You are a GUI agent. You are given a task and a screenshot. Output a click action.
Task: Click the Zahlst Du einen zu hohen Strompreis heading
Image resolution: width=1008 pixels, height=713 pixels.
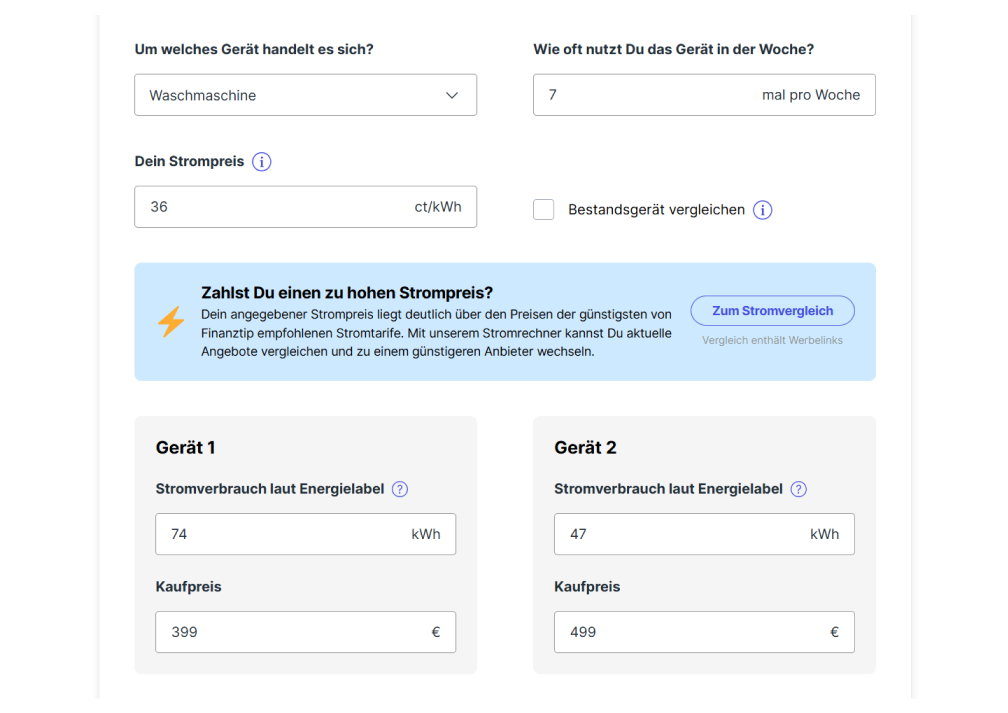coord(346,293)
